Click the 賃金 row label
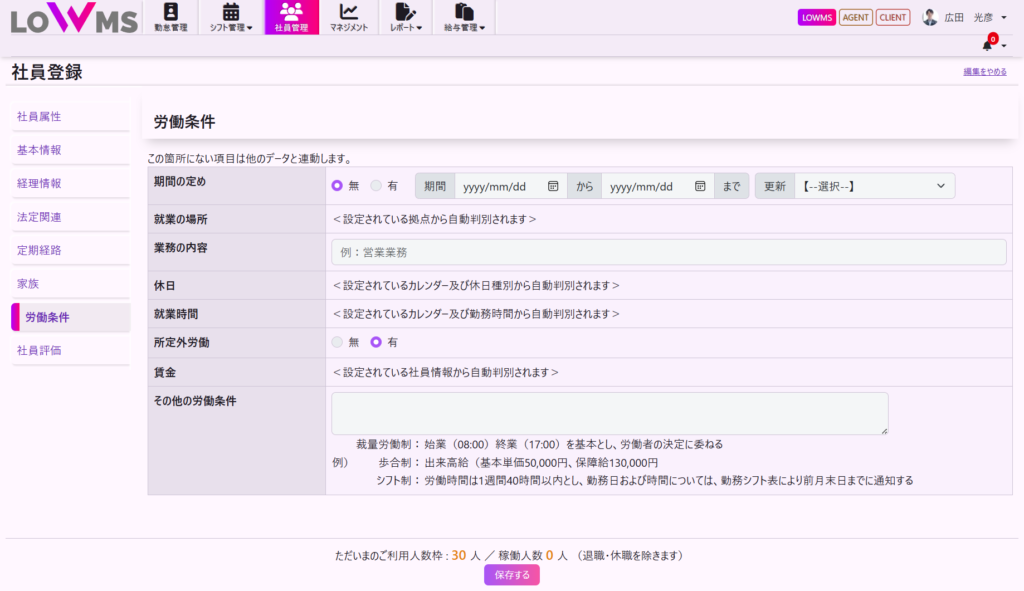Screen dimensions: 1024x591 tap(165, 373)
